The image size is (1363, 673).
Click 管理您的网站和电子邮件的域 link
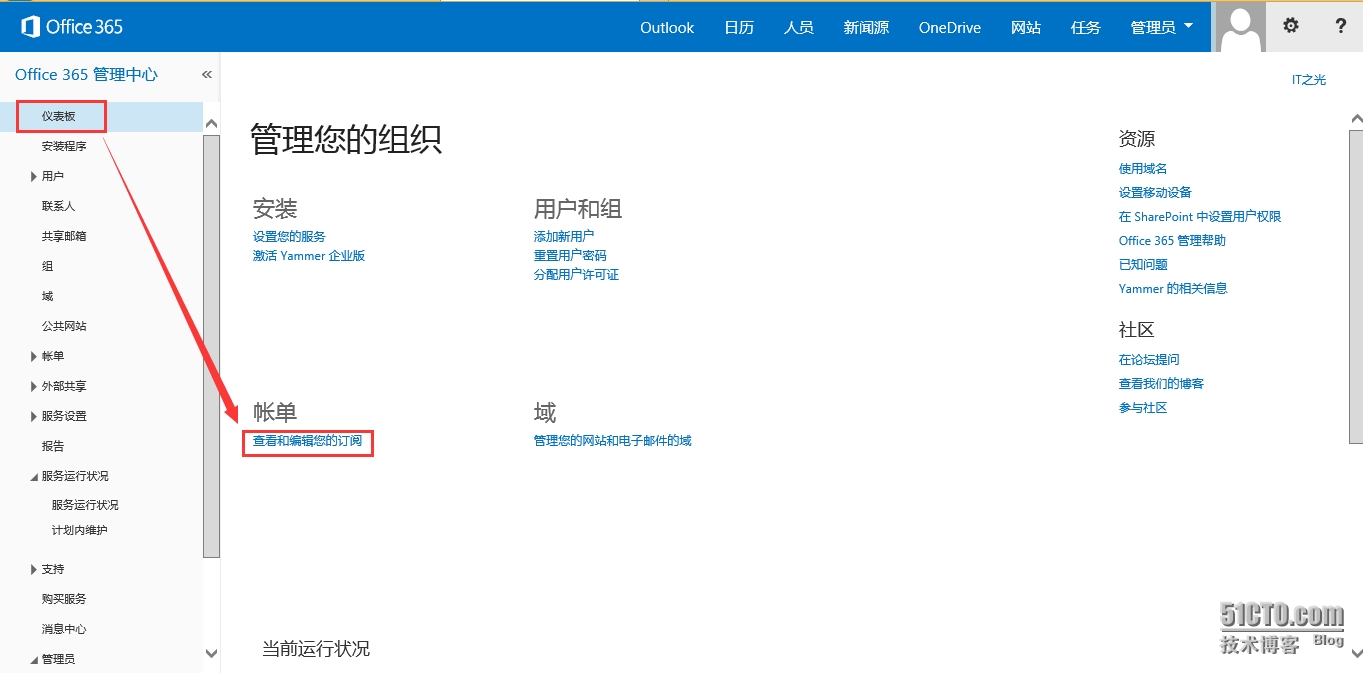(x=612, y=440)
